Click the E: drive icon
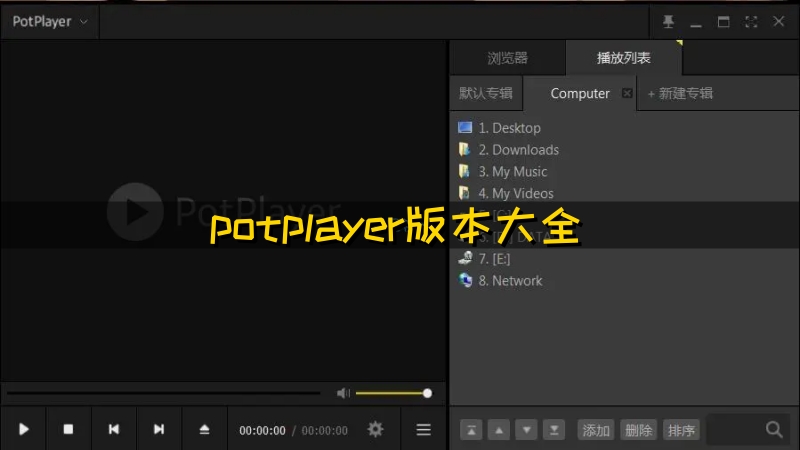The height and width of the screenshot is (450, 800). click(x=465, y=258)
